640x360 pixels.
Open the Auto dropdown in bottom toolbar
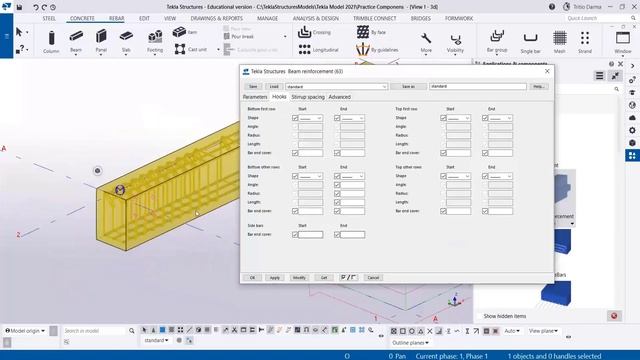(x=512, y=331)
